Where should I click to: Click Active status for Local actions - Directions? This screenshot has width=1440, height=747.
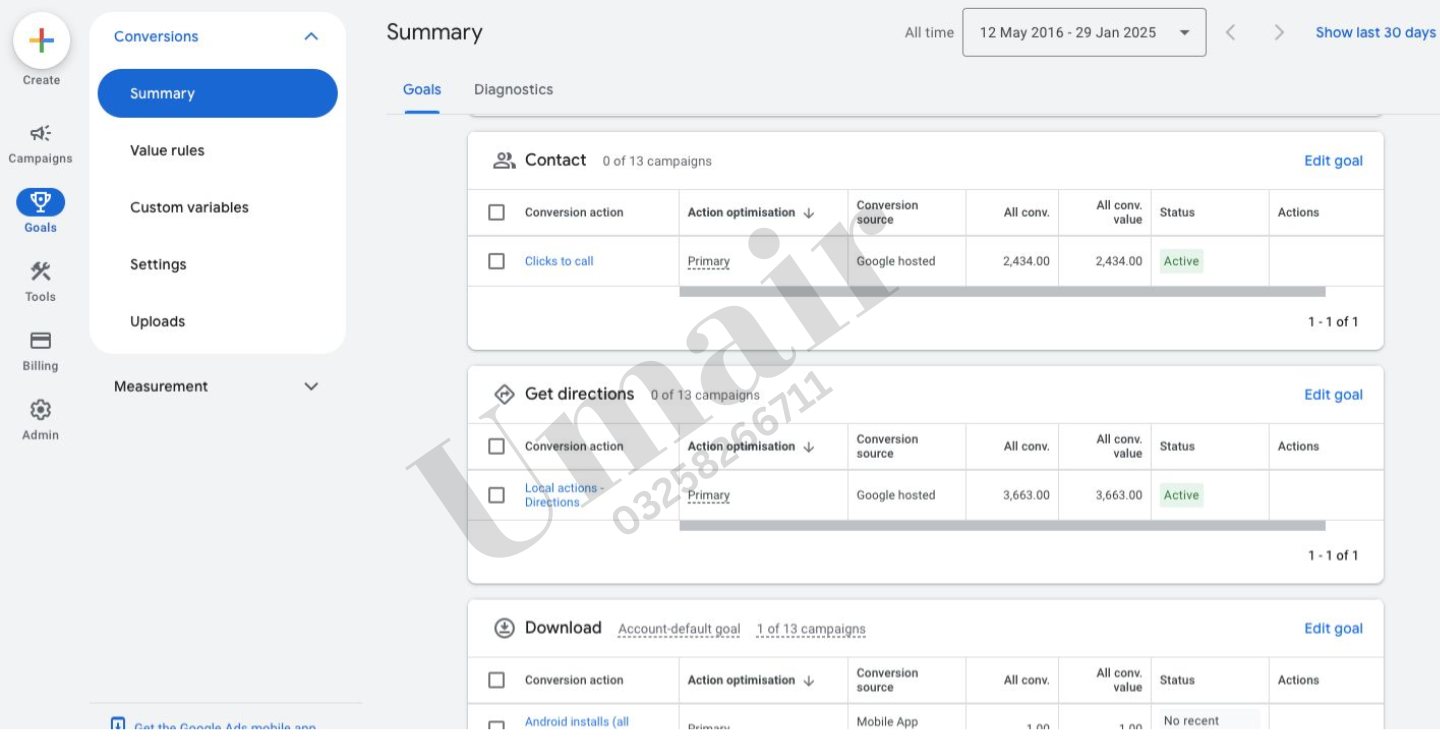1181,496
